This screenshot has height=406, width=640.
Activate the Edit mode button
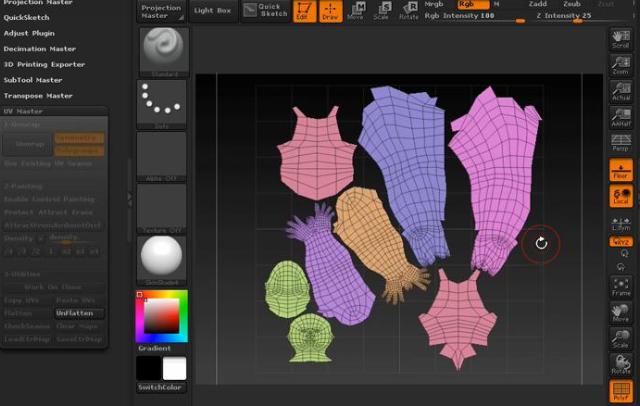[x=304, y=11]
